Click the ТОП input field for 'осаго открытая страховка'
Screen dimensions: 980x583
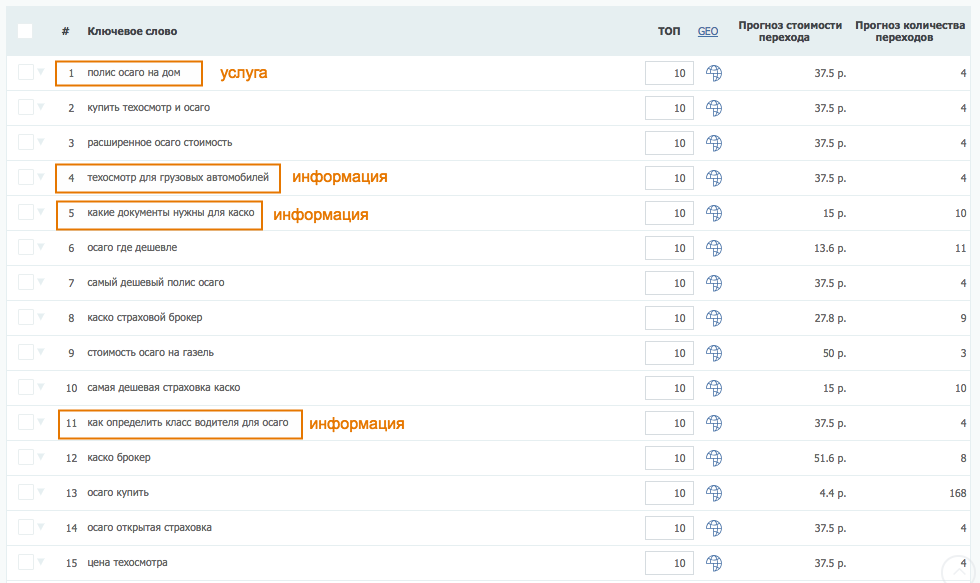coord(669,528)
